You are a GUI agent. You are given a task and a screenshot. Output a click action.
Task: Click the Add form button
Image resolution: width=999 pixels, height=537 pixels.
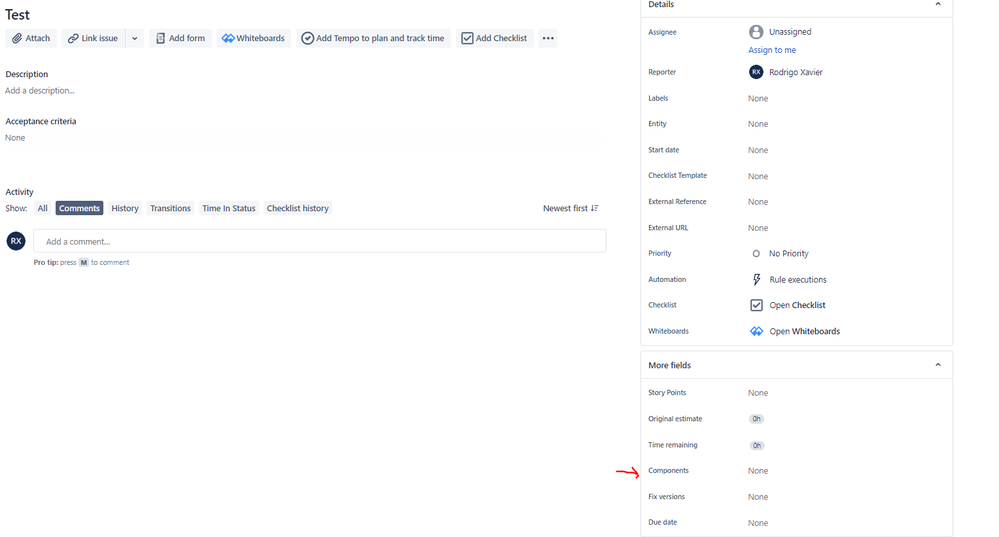point(180,38)
